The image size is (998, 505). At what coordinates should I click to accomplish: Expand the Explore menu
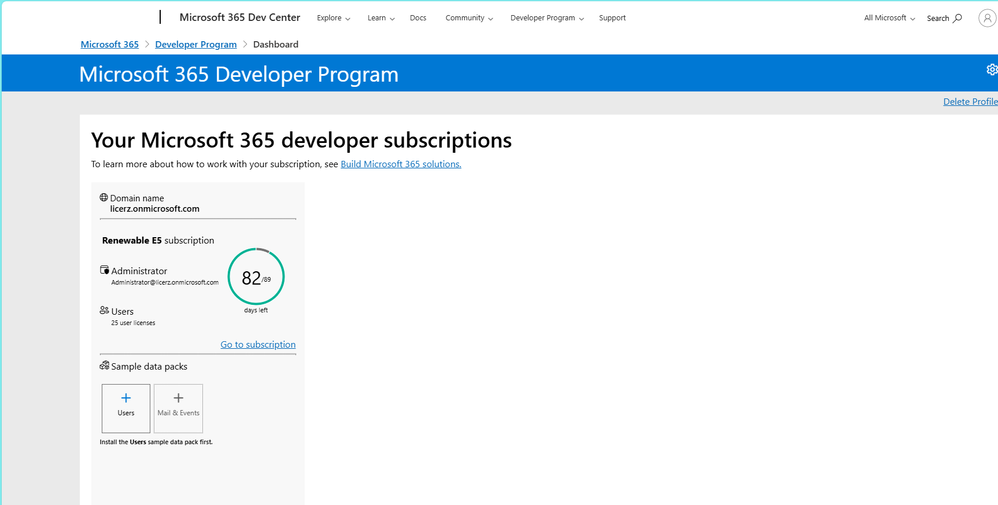click(334, 18)
